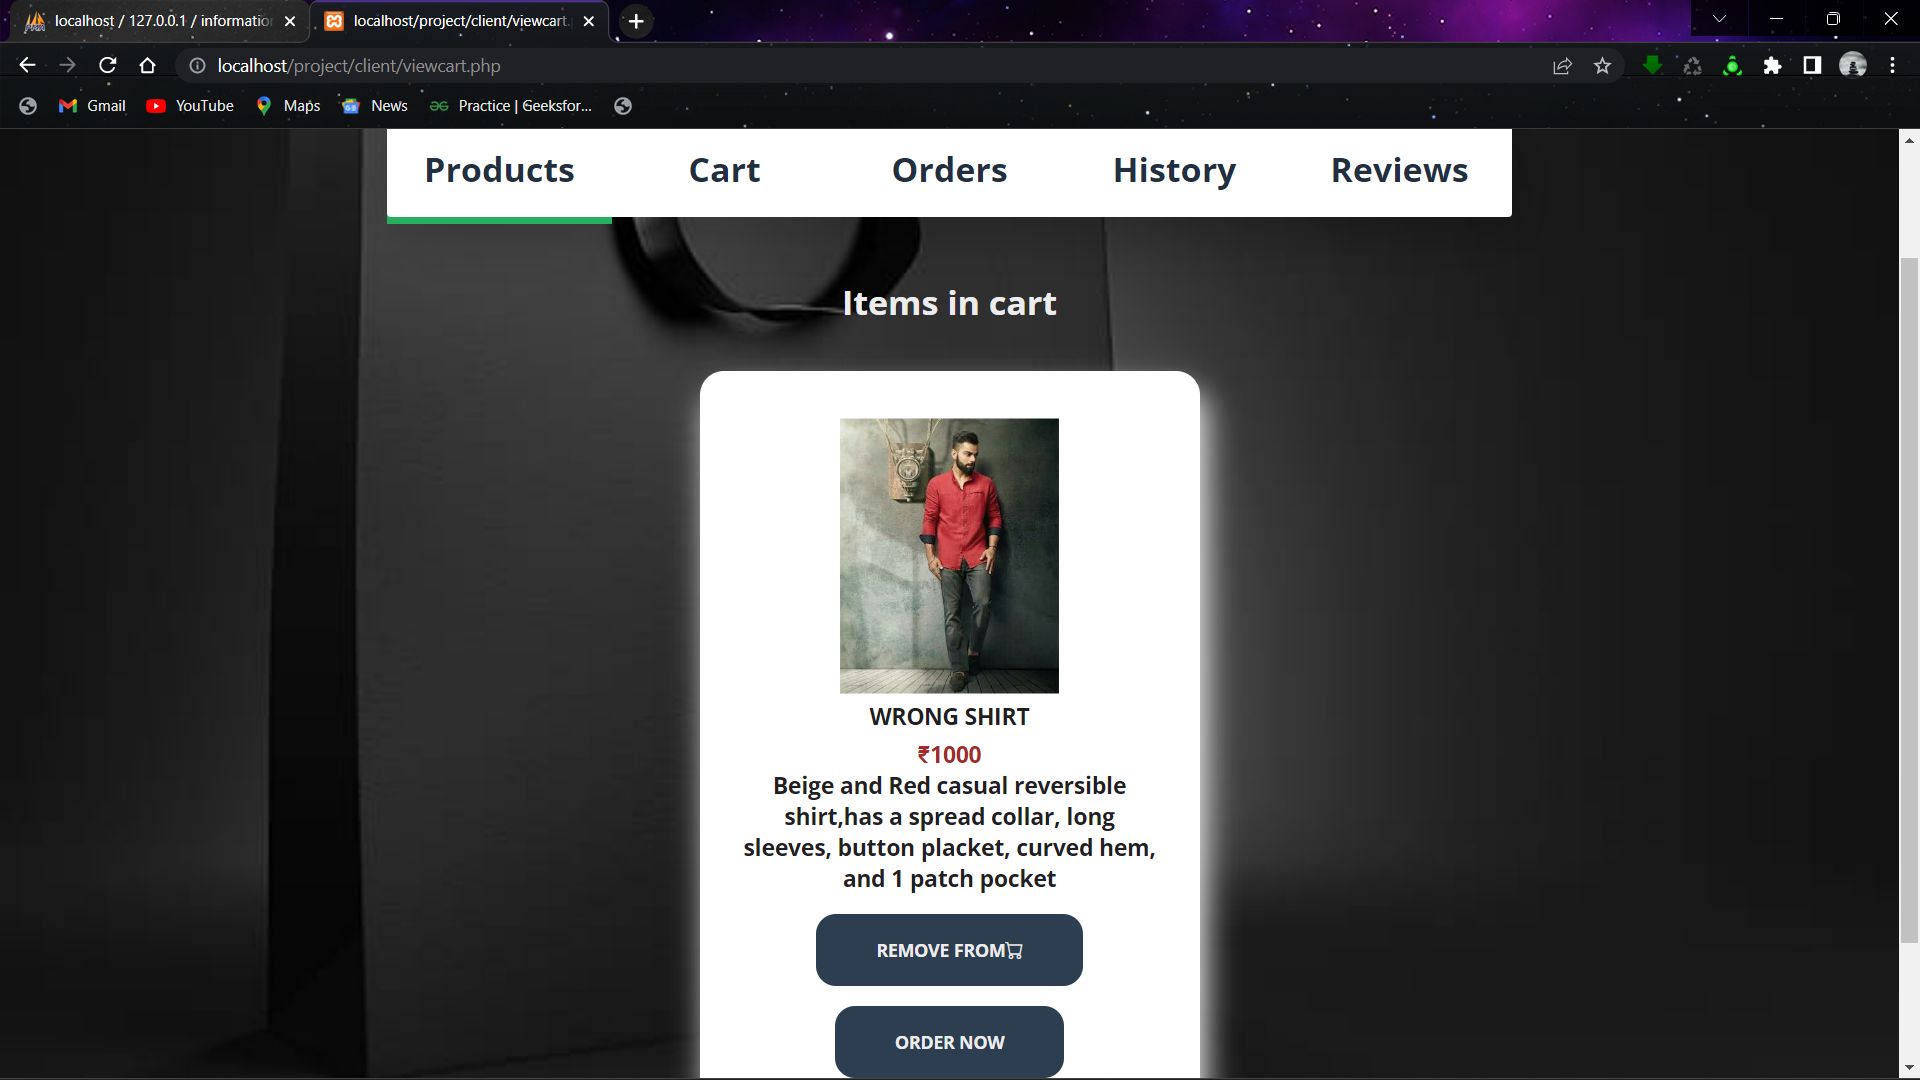The height and width of the screenshot is (1080, 1920).
Task: Bookmark this page with the star
Action: (1602, 65)
